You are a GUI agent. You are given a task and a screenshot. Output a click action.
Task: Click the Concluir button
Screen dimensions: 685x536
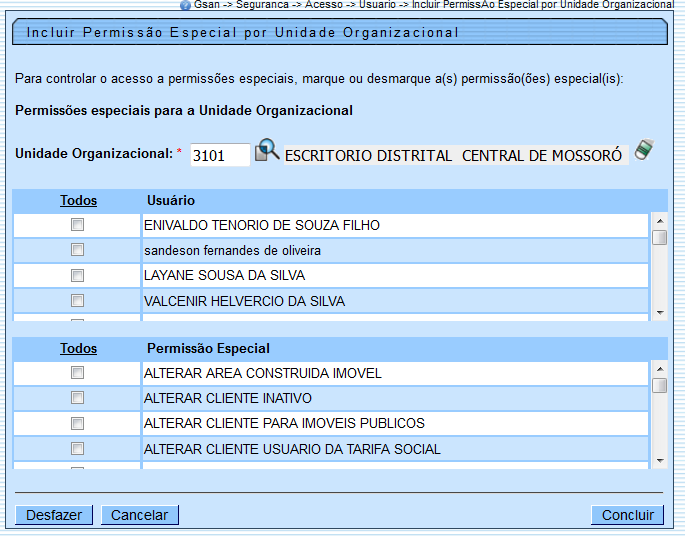(x=627, y=515)
